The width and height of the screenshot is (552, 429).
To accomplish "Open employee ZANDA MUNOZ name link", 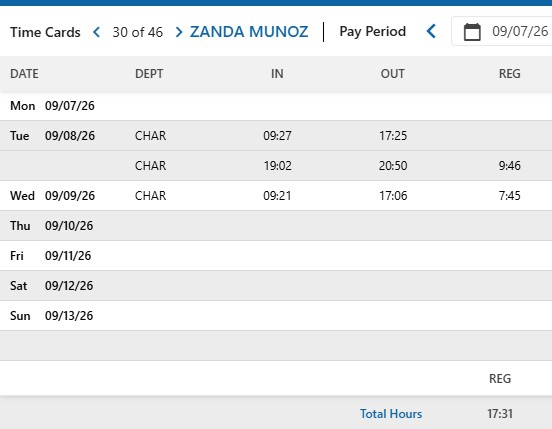I will tap(249, 32).
